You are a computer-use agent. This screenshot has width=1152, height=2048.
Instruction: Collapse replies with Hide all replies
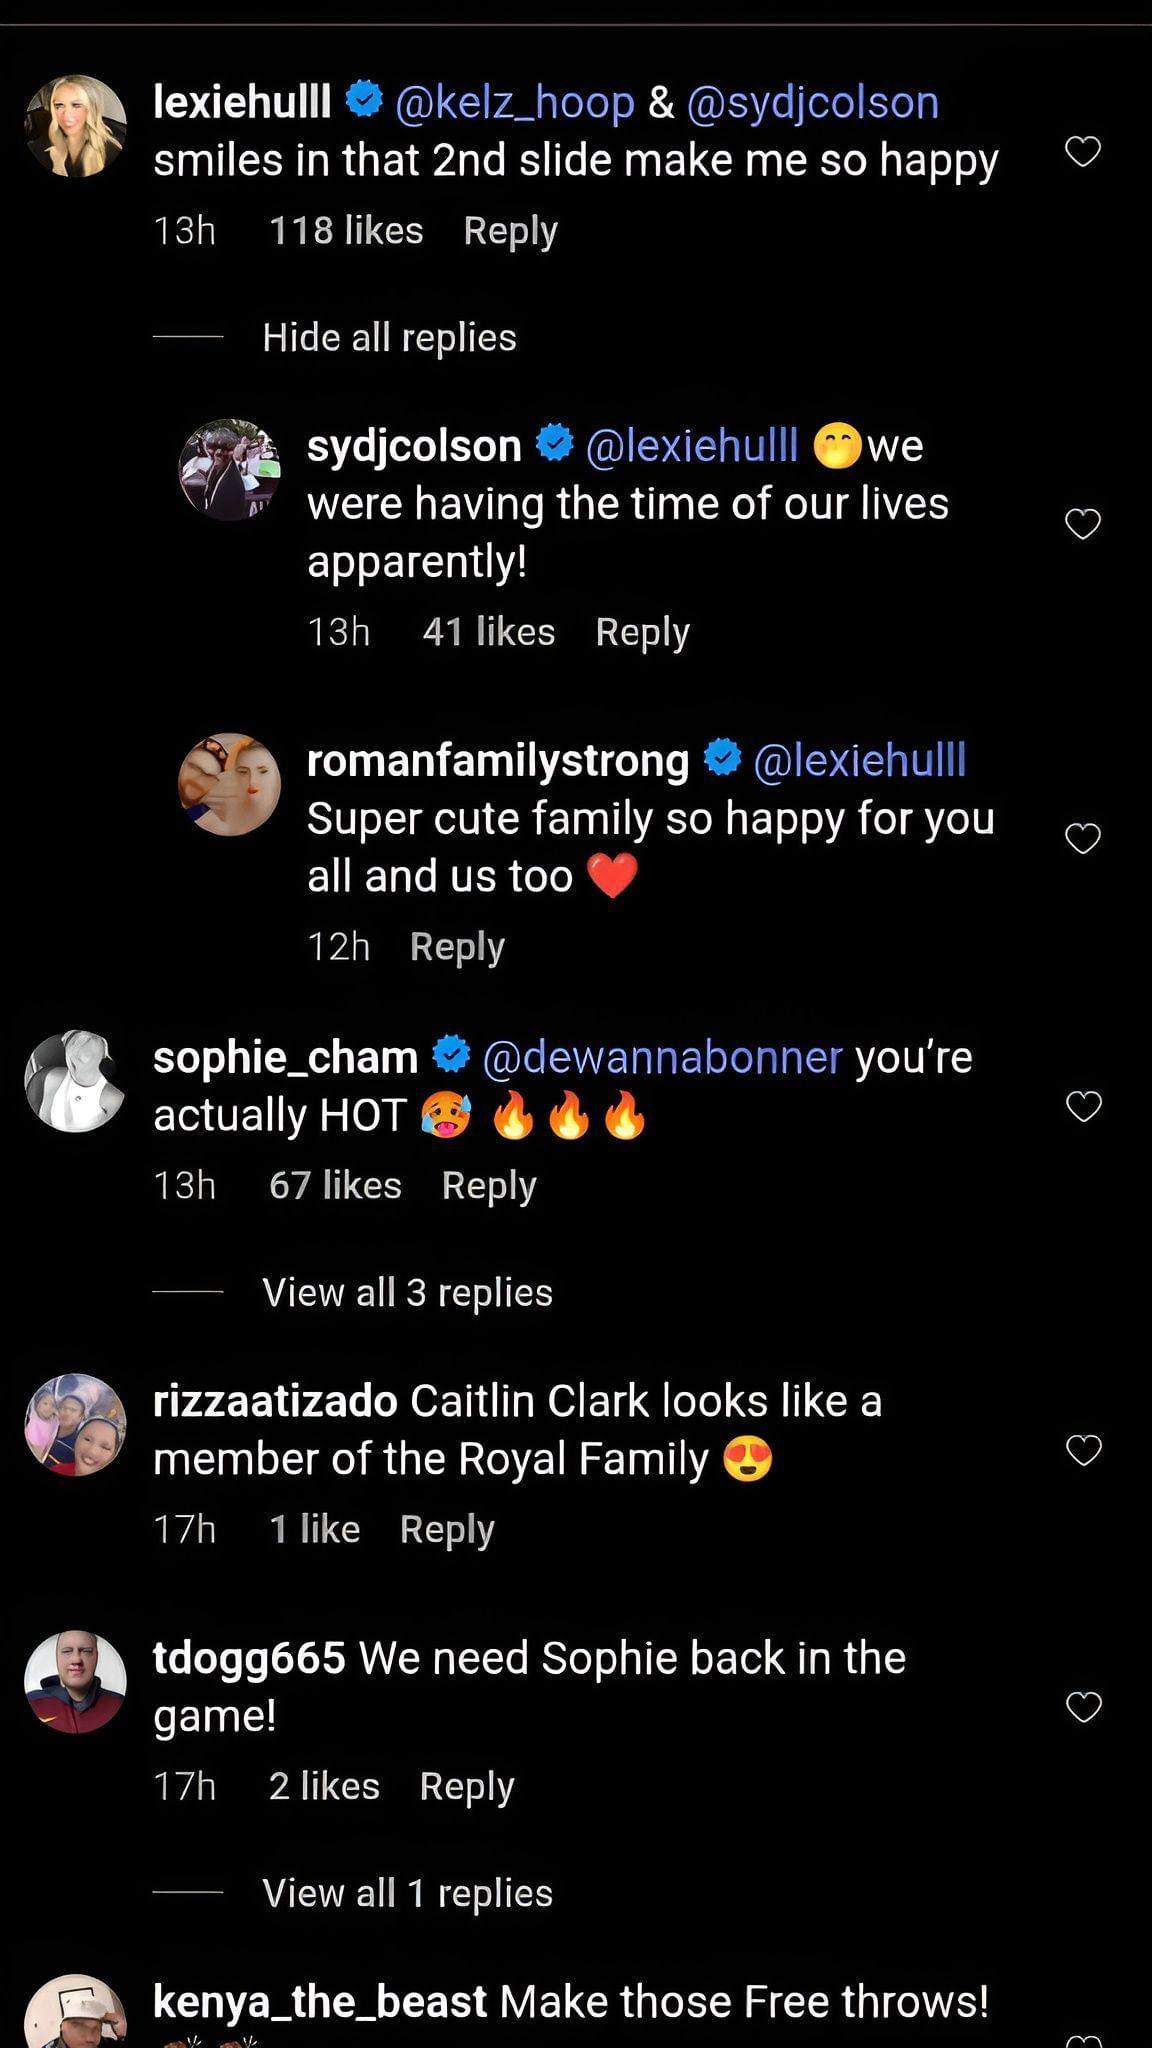(x=389, y=338)
